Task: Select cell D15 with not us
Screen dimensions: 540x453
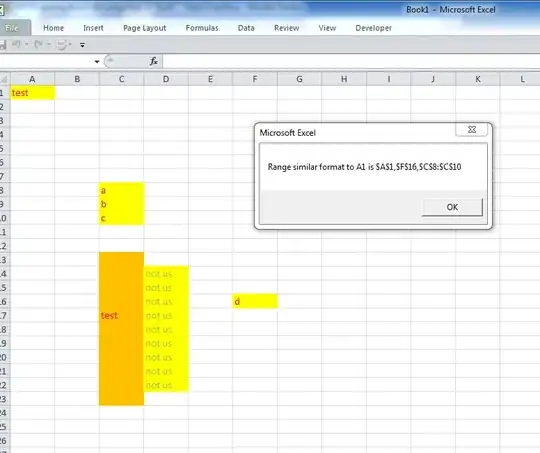Action: click(x=166, y=288)
